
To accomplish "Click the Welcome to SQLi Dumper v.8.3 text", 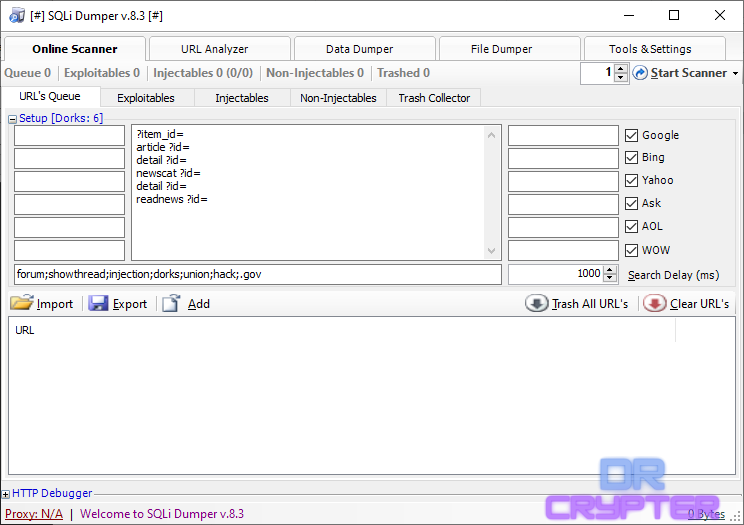I will click(x=162, y=514).
